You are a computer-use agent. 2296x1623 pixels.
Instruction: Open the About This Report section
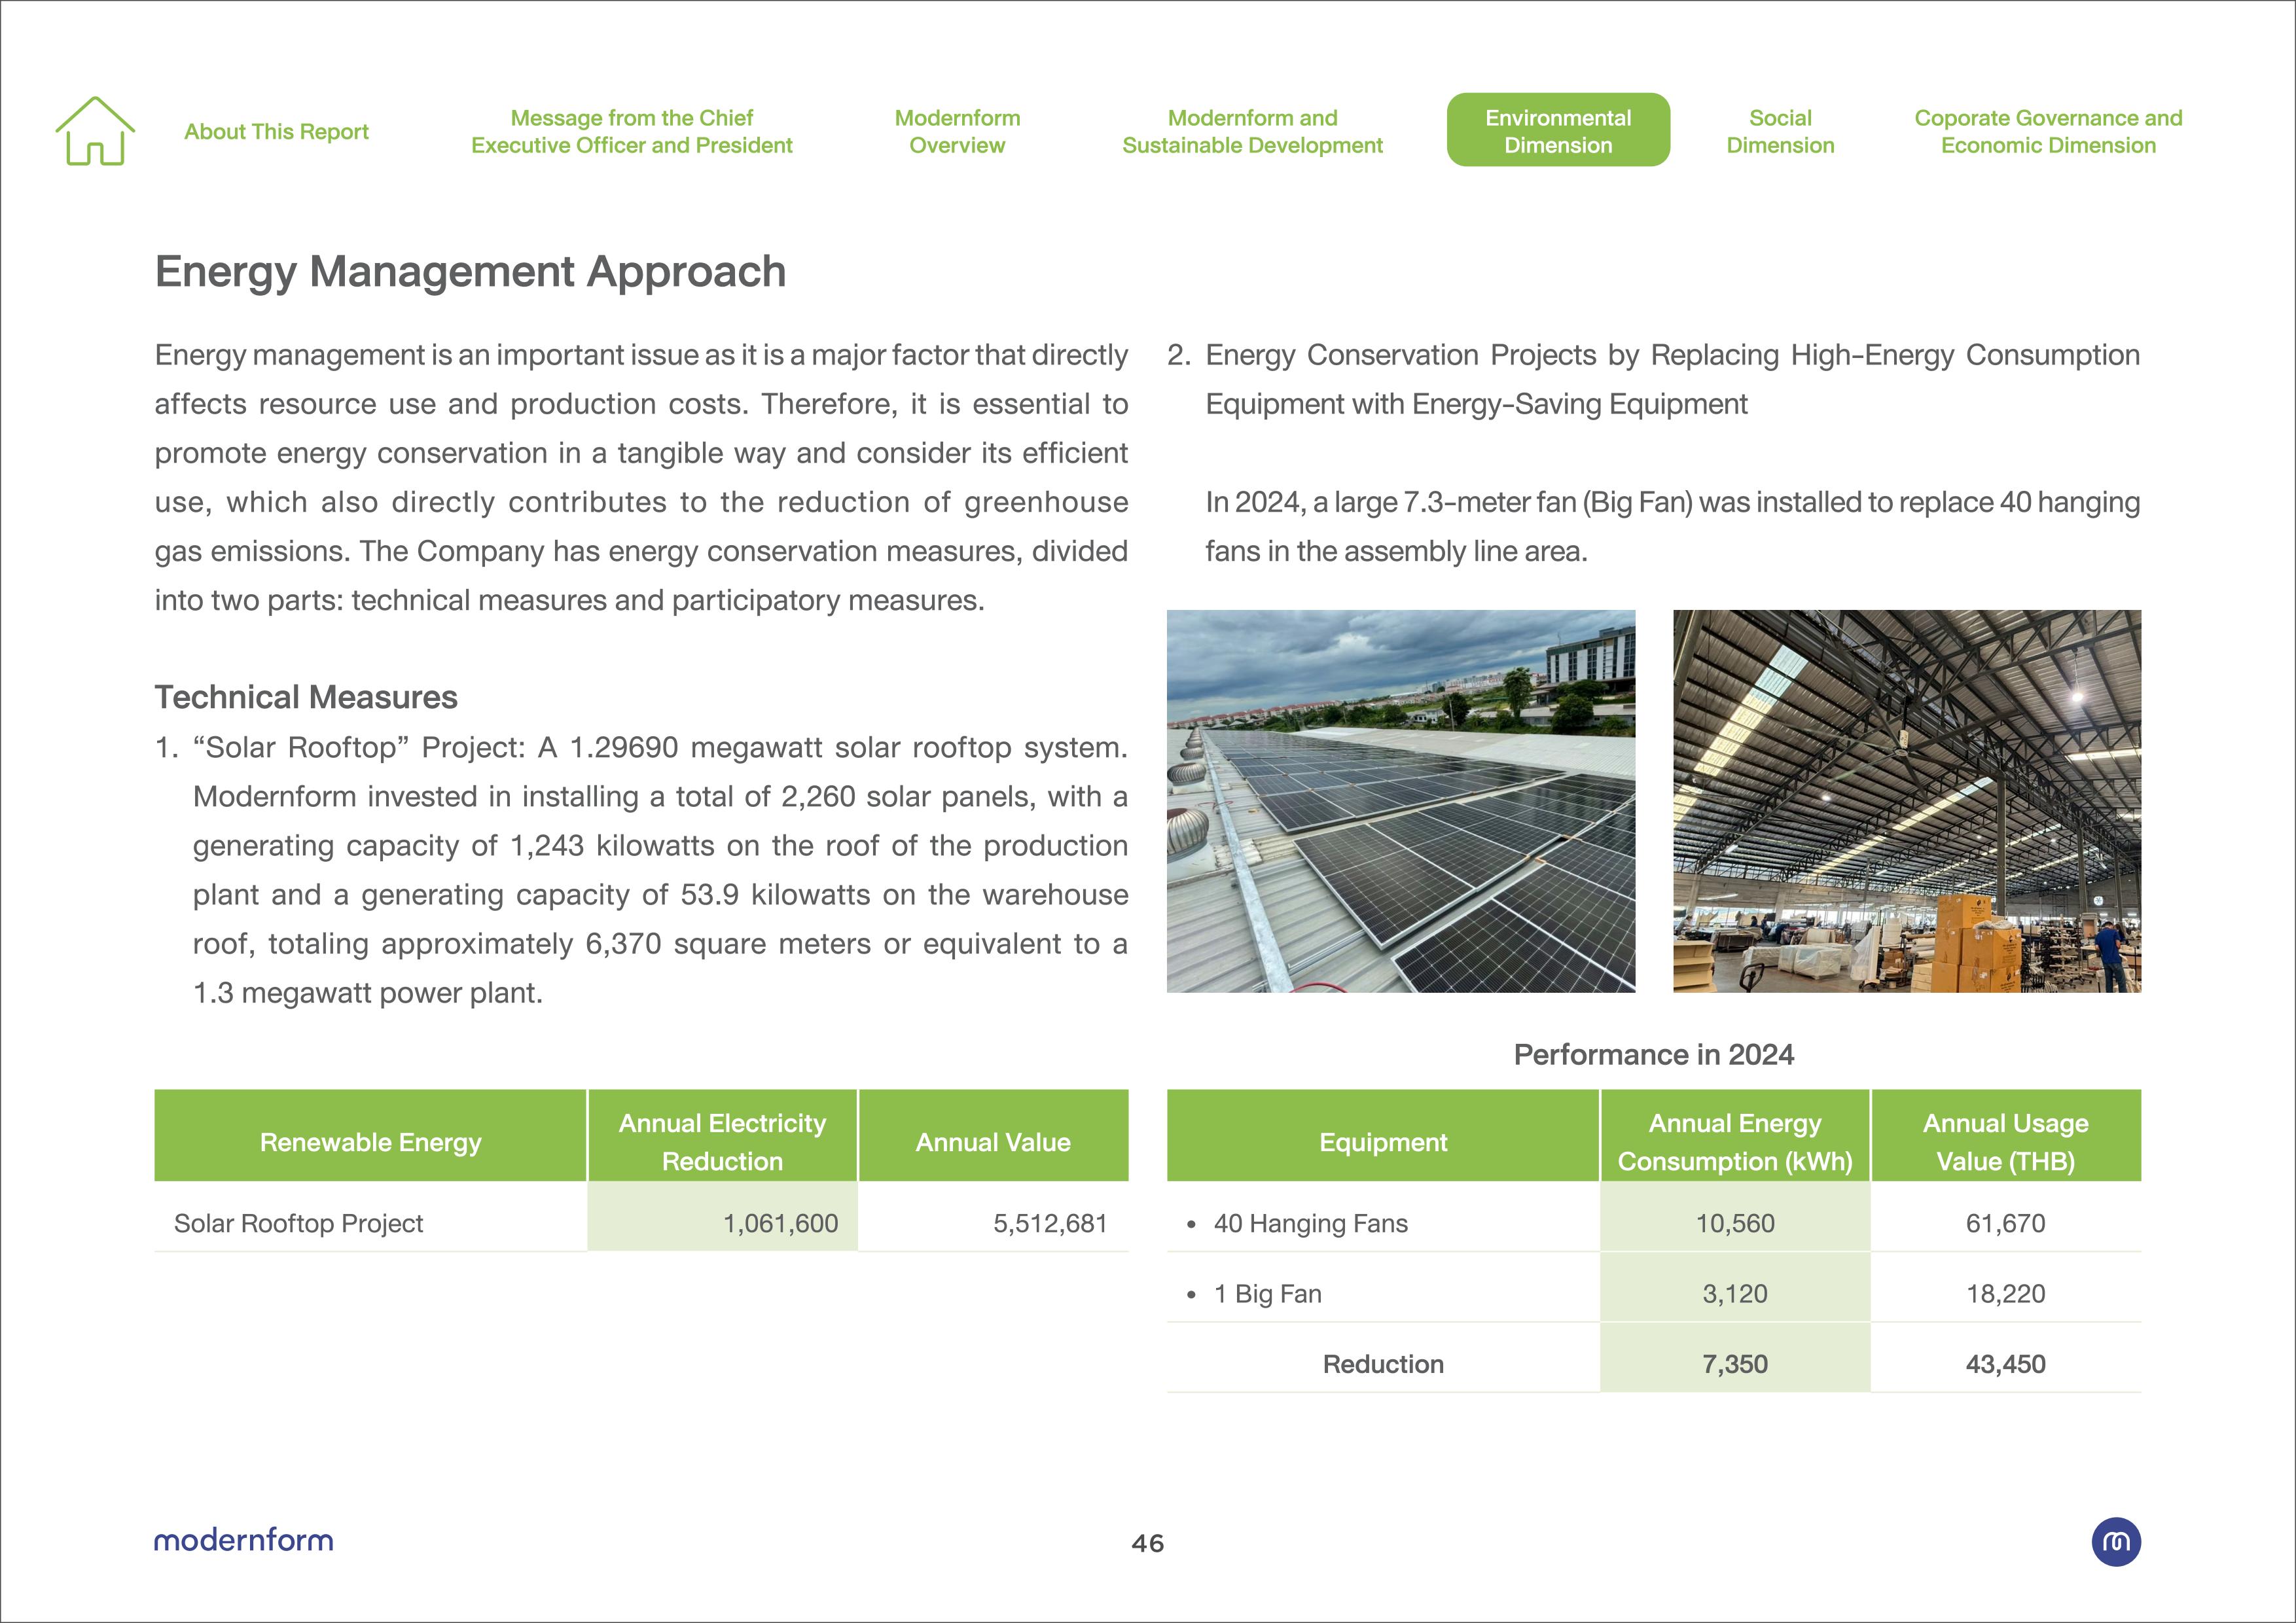click(x=276, y=132)
